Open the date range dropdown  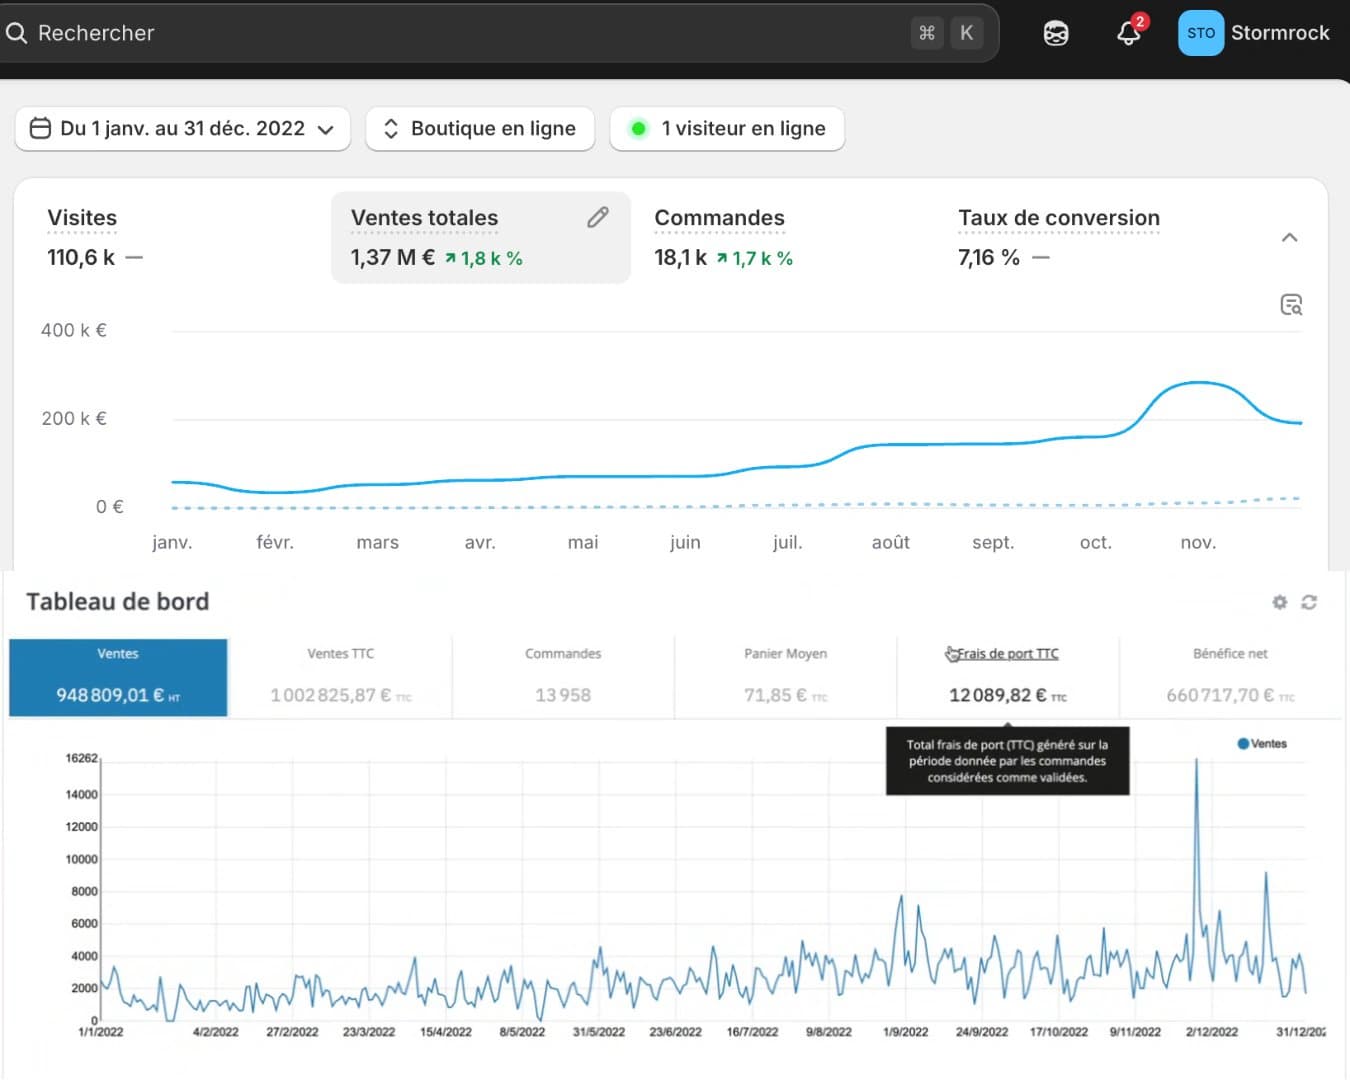click(183, 128)
